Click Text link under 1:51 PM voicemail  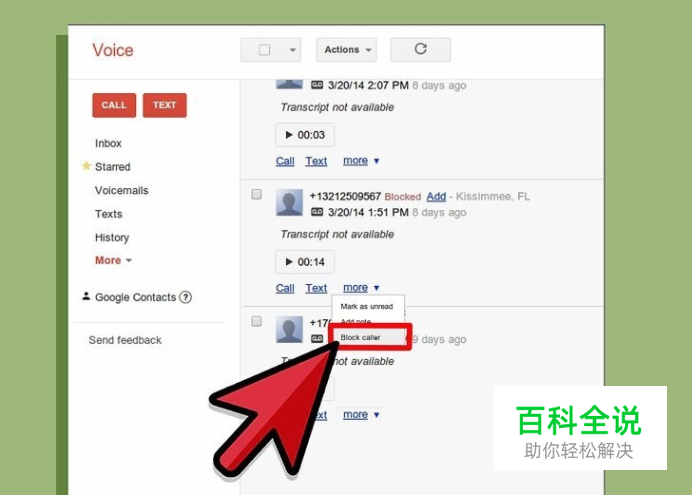(316, 288)
